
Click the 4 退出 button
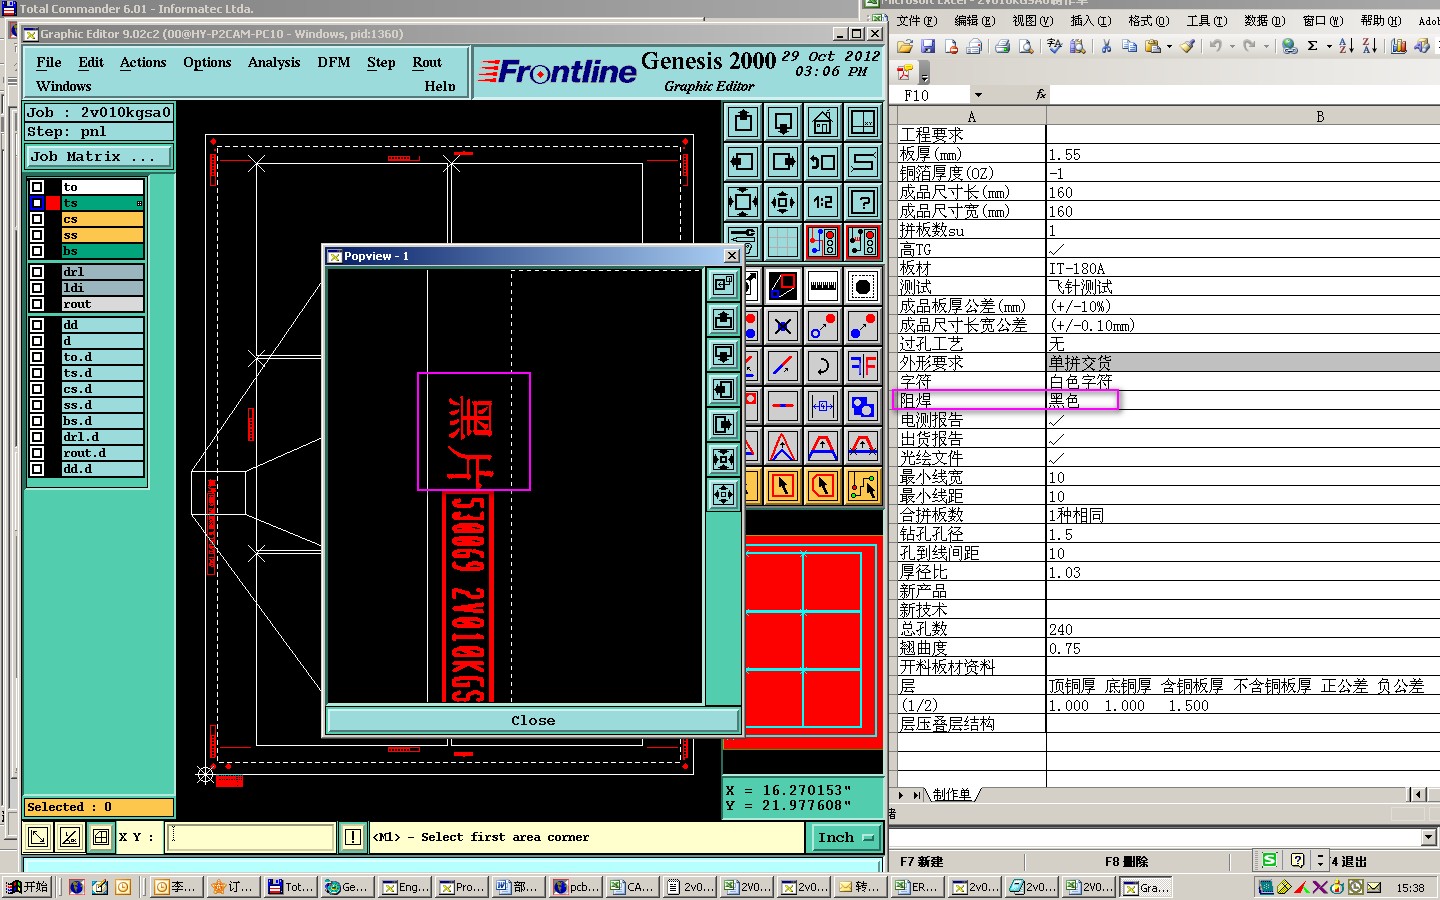1349,861
